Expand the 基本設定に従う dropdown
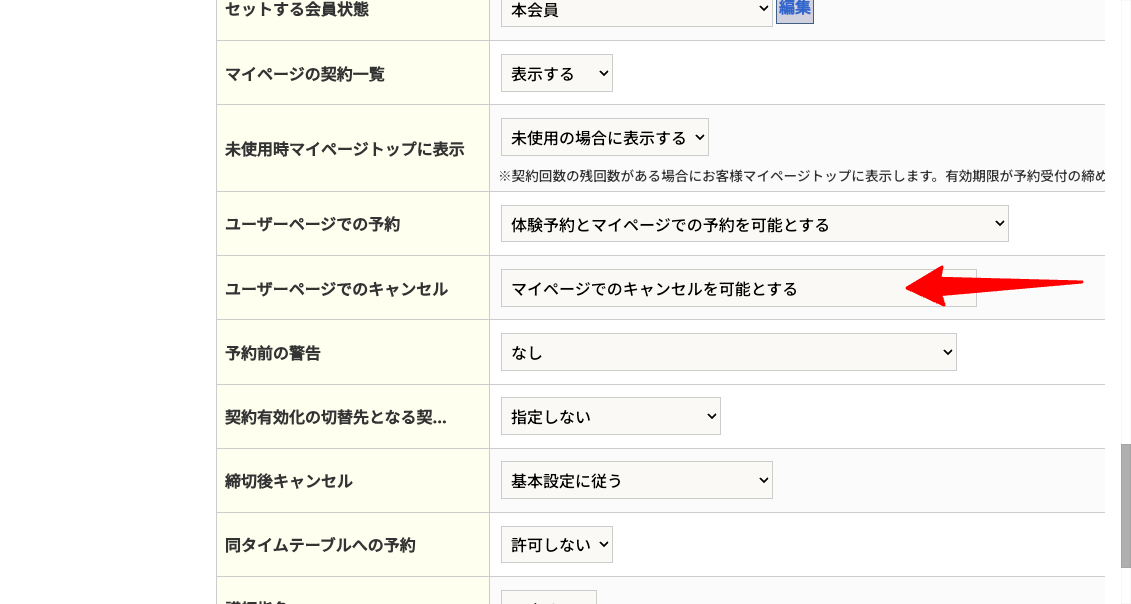The height and width of the screenshot is (604, 1131). point(636,481)
